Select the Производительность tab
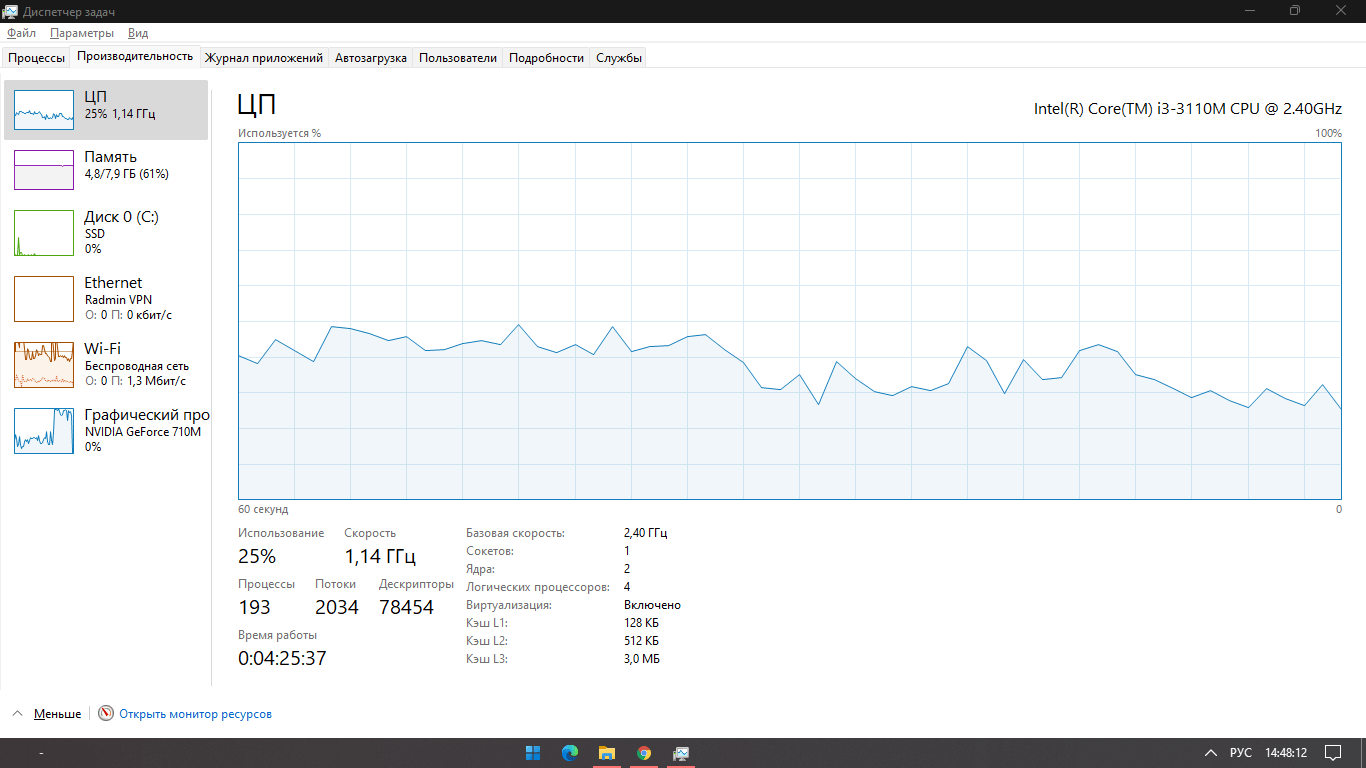 pyautogui.click(x=134, y=57)
